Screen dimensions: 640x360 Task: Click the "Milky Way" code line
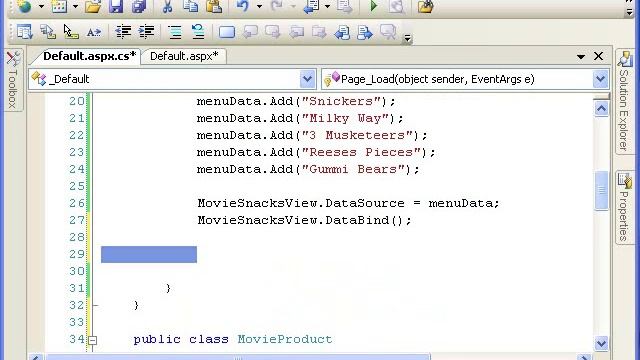300,118
